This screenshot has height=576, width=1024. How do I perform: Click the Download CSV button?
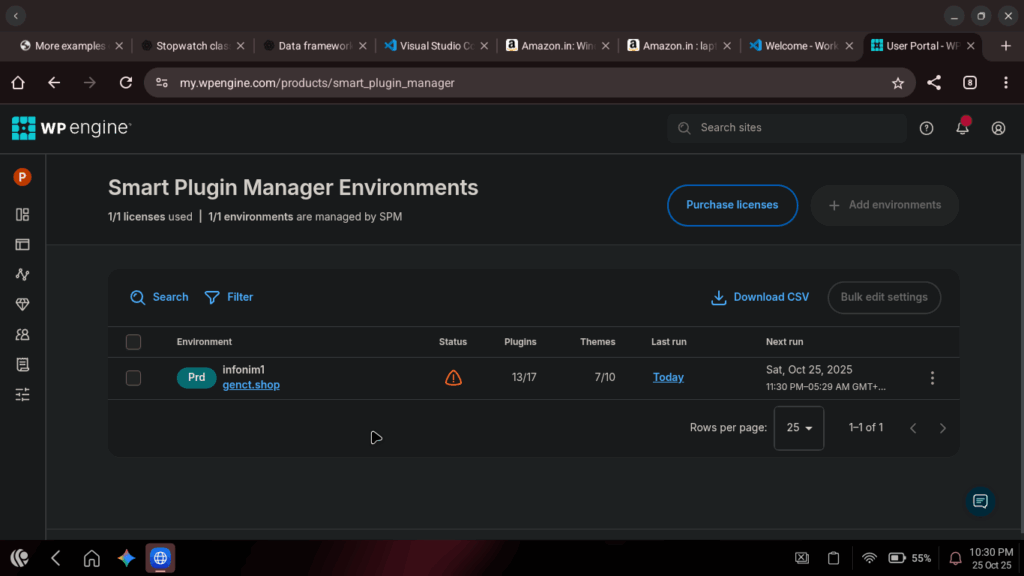(760, 297)
